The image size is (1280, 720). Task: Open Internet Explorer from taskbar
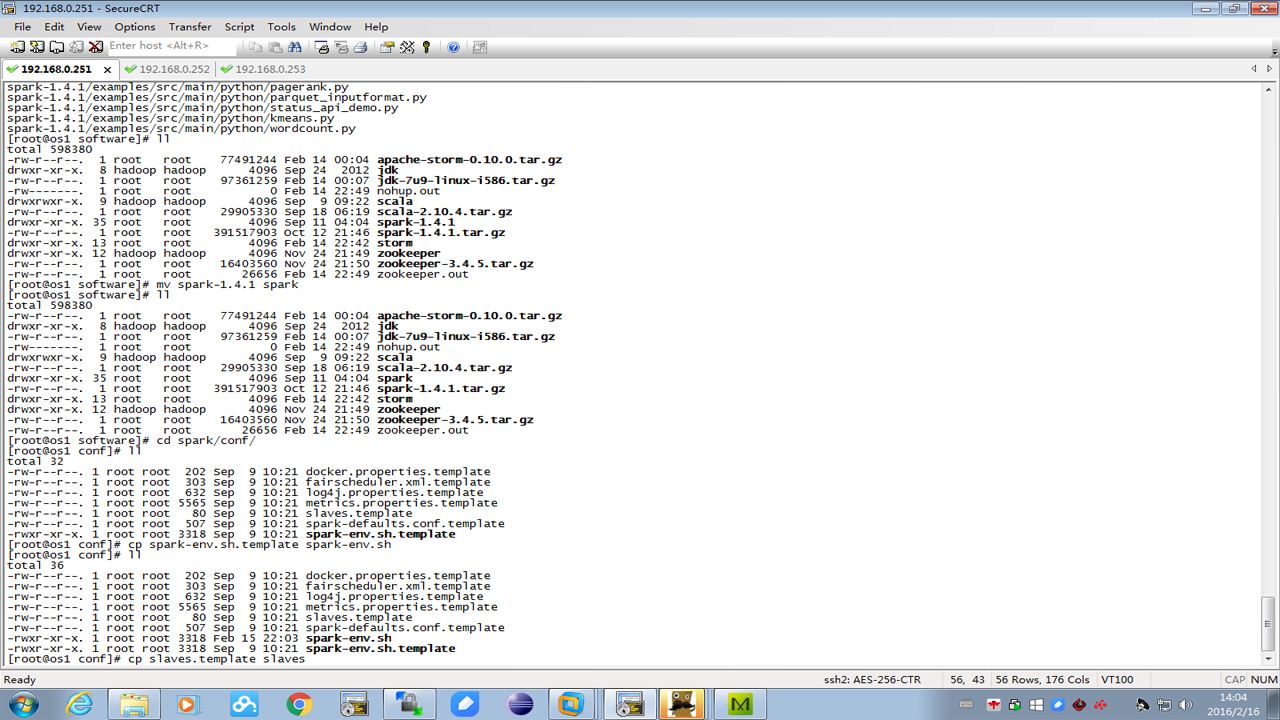click(x=79, y=704)
